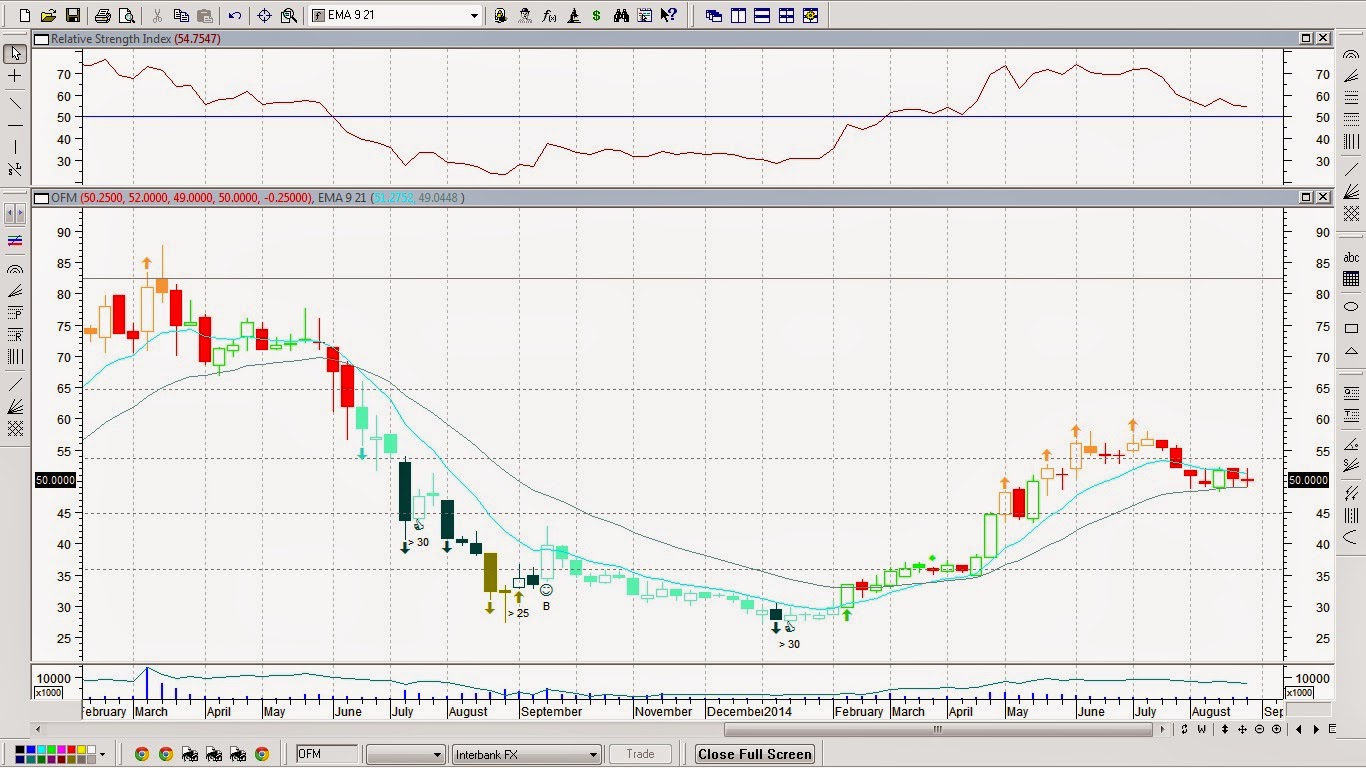Select the pointer arrow tool in left toolbar
Image resolution: width=1366 pixels, height=768 pixels.
pyautogui.click(x=15, y=53)
